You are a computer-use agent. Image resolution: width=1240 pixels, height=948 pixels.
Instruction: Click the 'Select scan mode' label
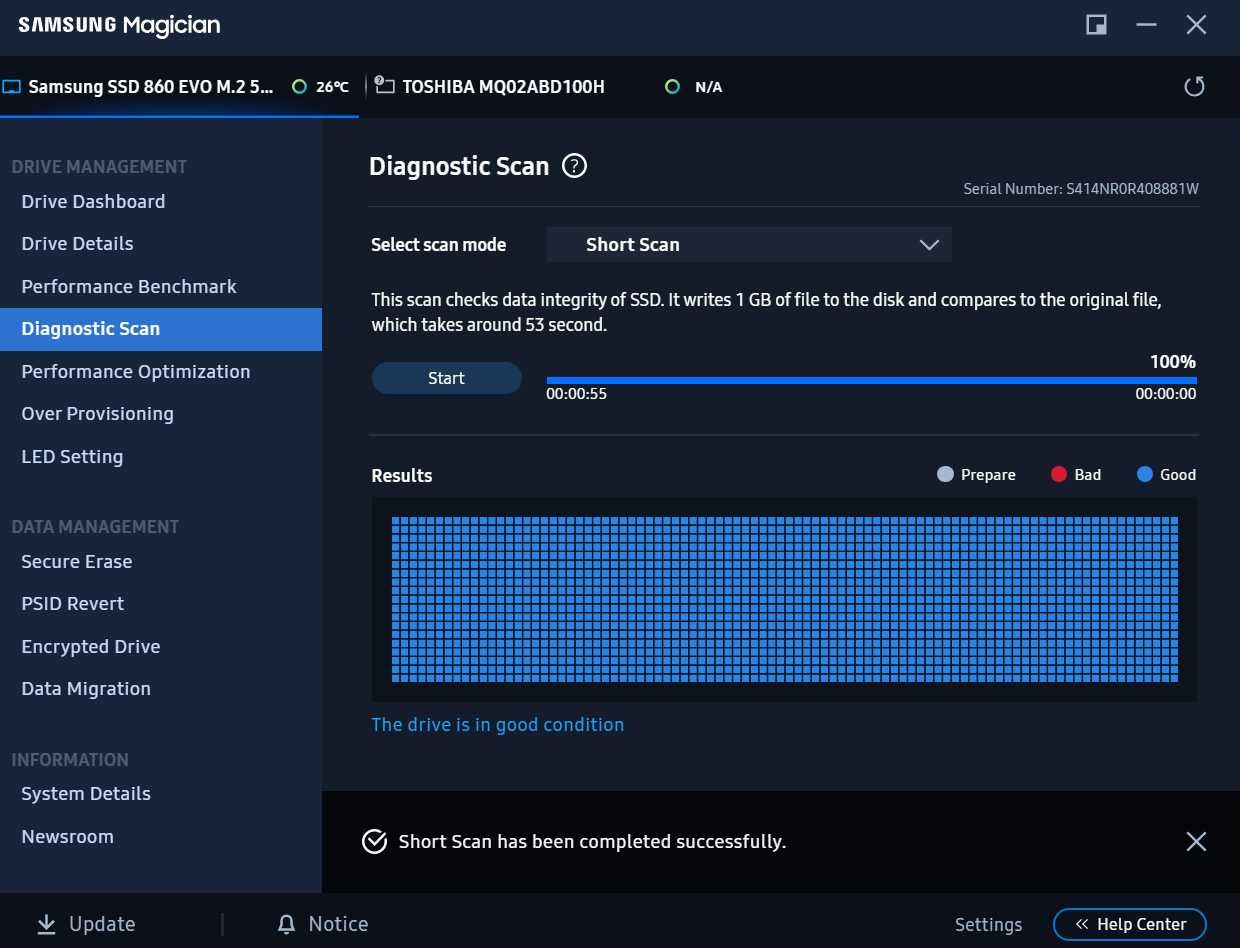(x=438, y=245)
